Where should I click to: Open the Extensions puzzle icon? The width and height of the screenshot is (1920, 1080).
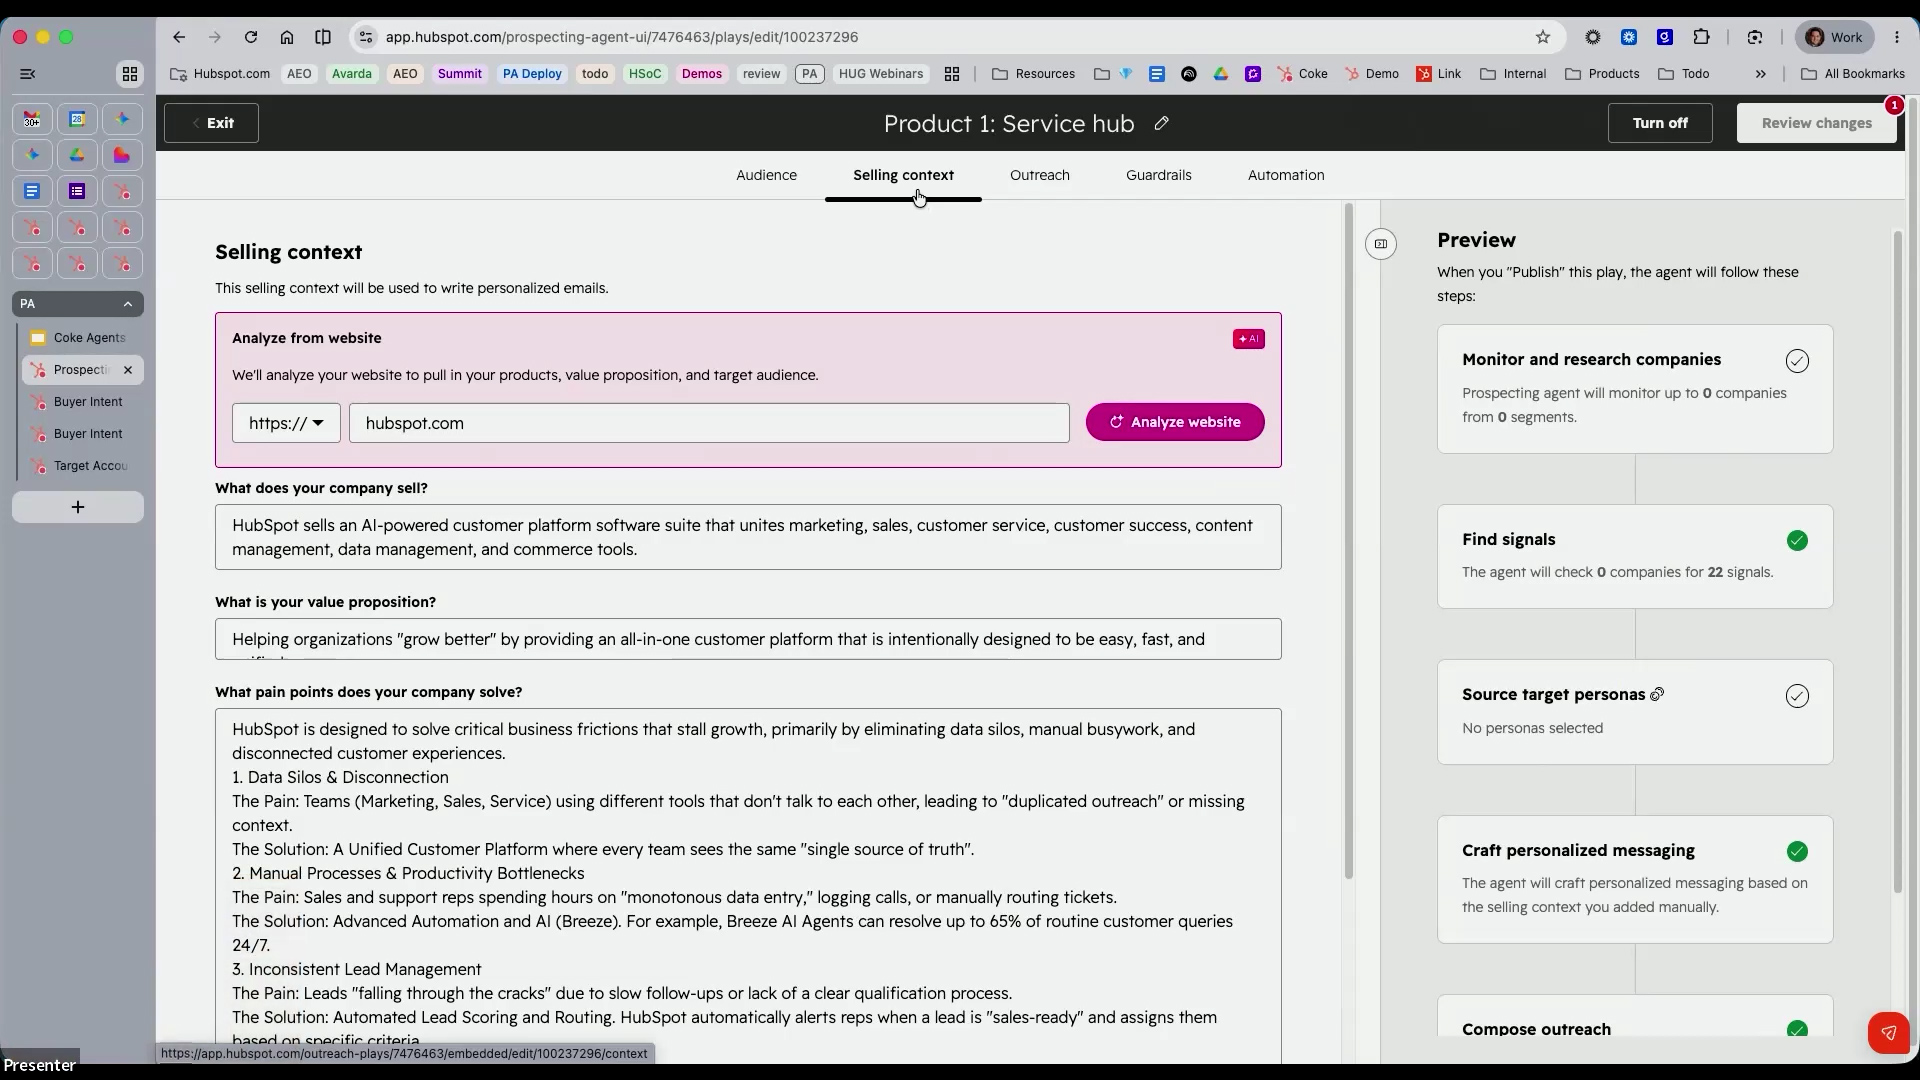[1701, 37]
